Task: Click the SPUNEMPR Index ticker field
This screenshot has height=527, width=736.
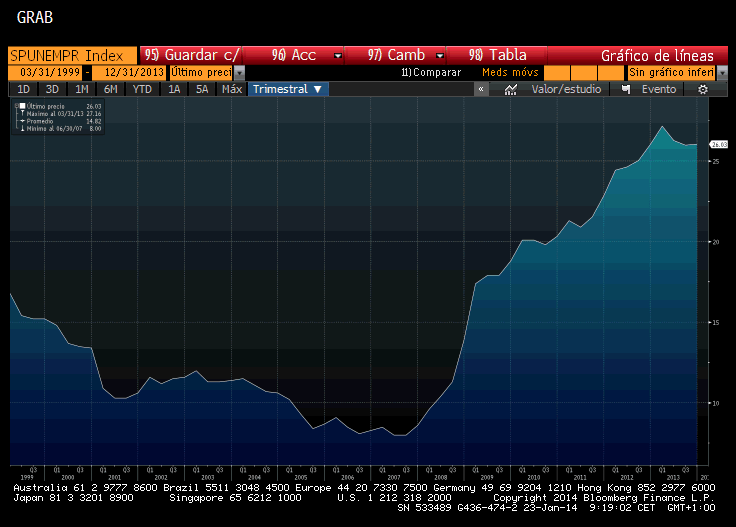Action: (x=72, y=55)
